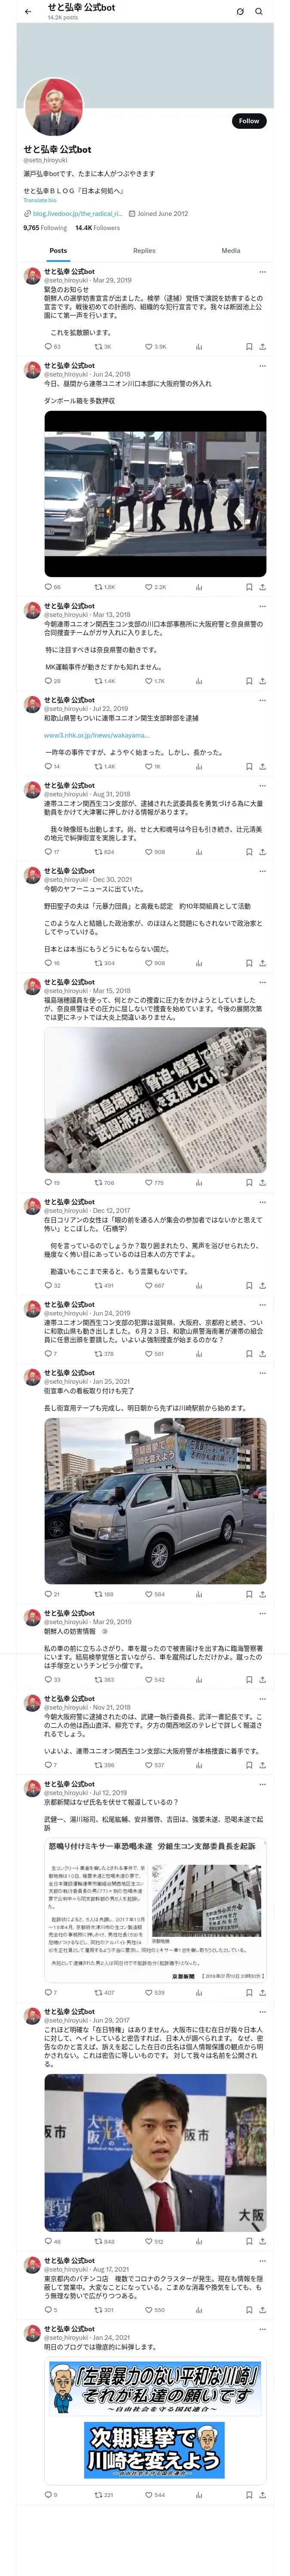Like the Mar 29, 2019 post with 3.5K likes
Viewport: 290px width, 2576px height.
pyautogui.click(x=155, y=347)
